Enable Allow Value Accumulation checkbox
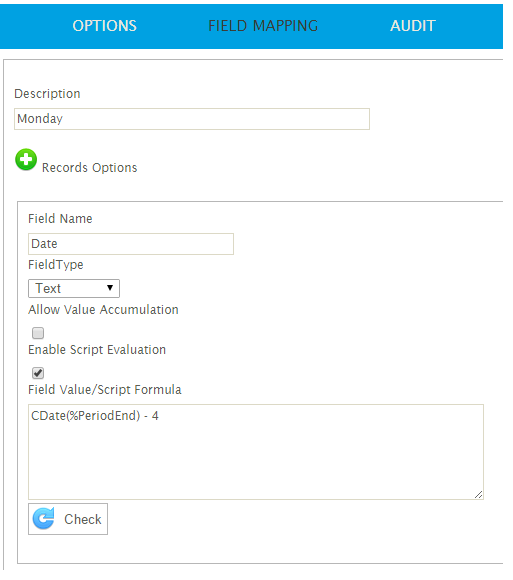The width and height of the screenshot is (513, 580). point(38,333)
